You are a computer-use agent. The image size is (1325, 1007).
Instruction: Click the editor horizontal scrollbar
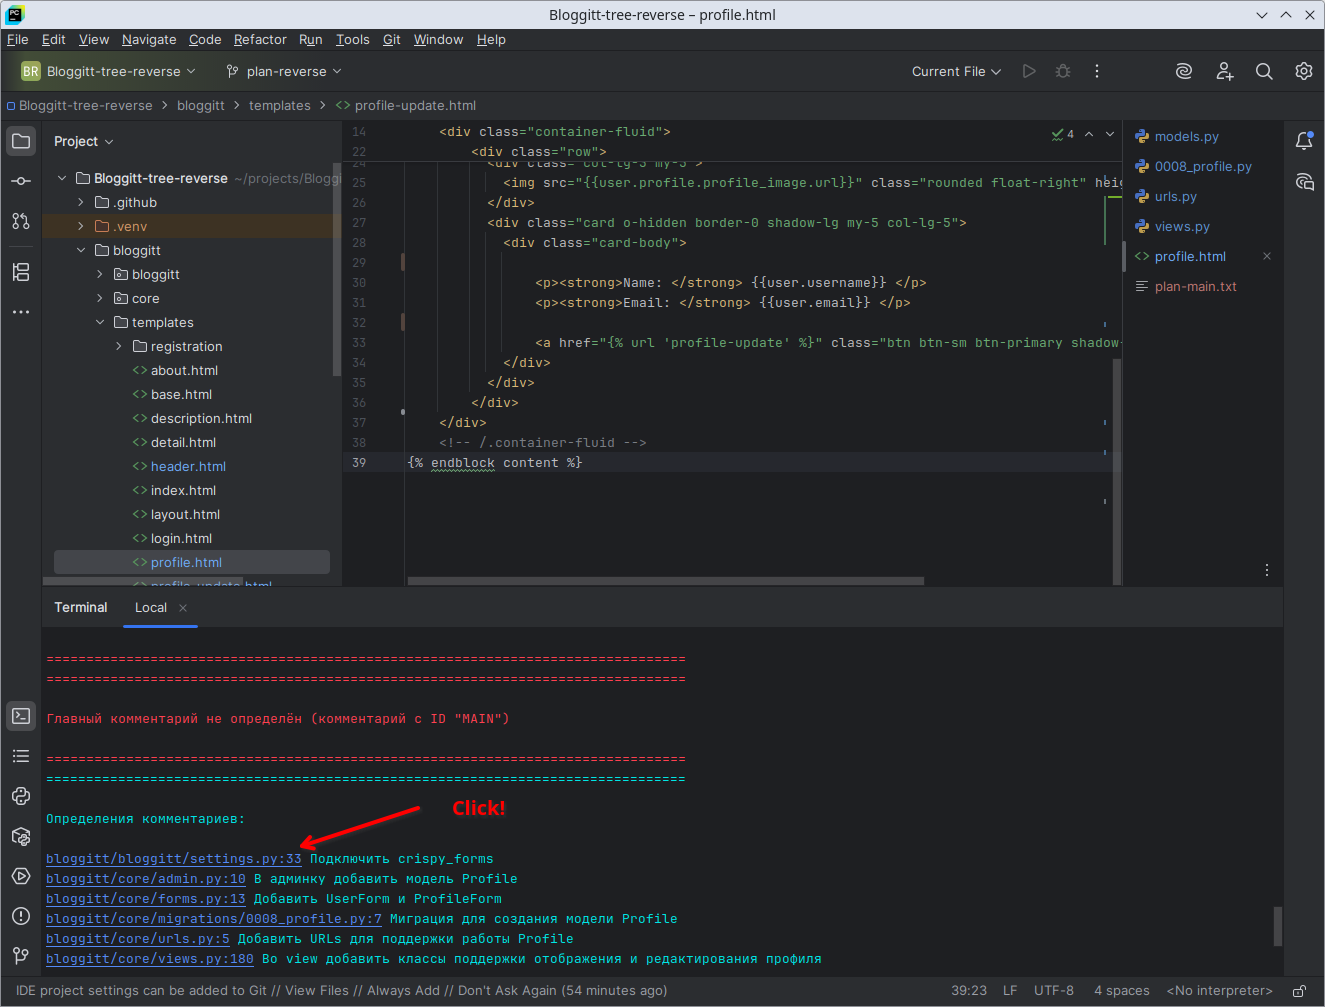(666, 580)
